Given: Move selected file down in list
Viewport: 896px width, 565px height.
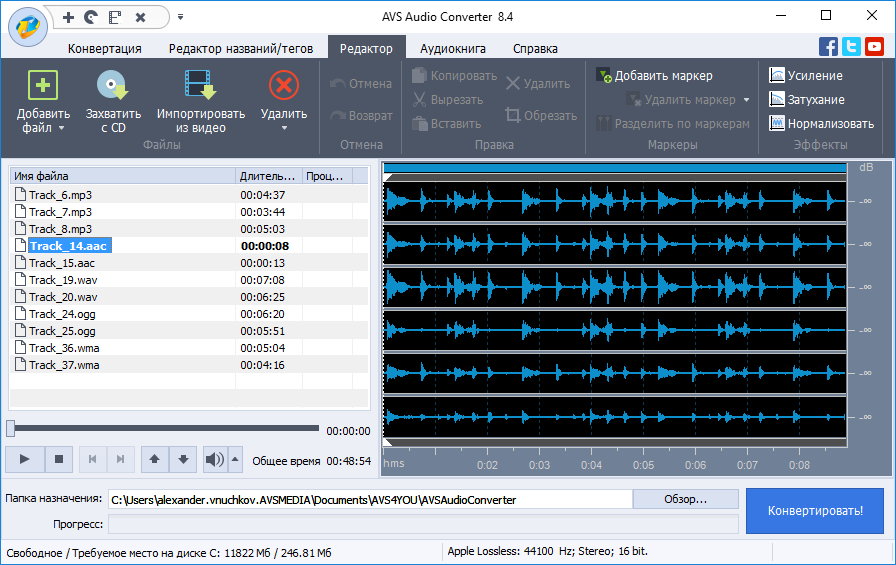Looking at the screenshot, I should pos(183,459).
